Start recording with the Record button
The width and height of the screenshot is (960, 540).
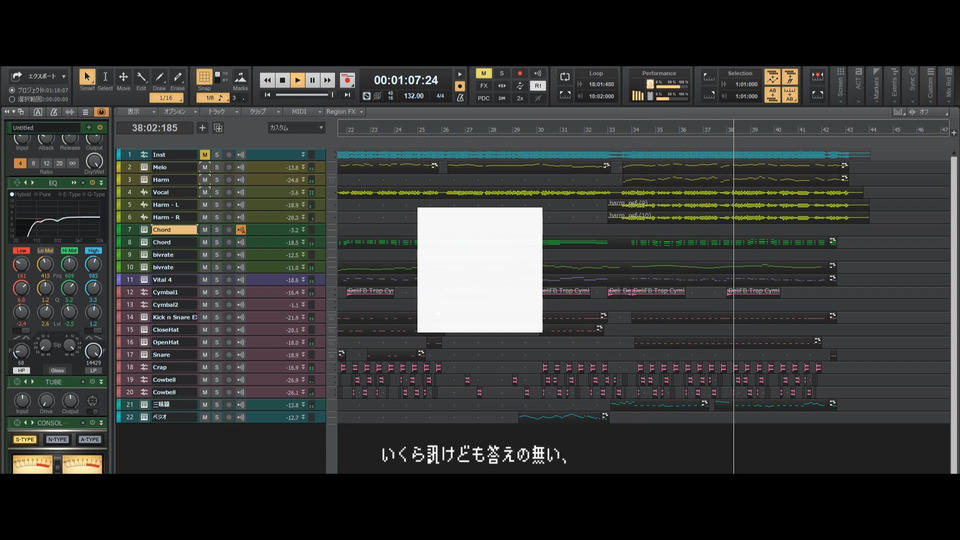(347, 80)
